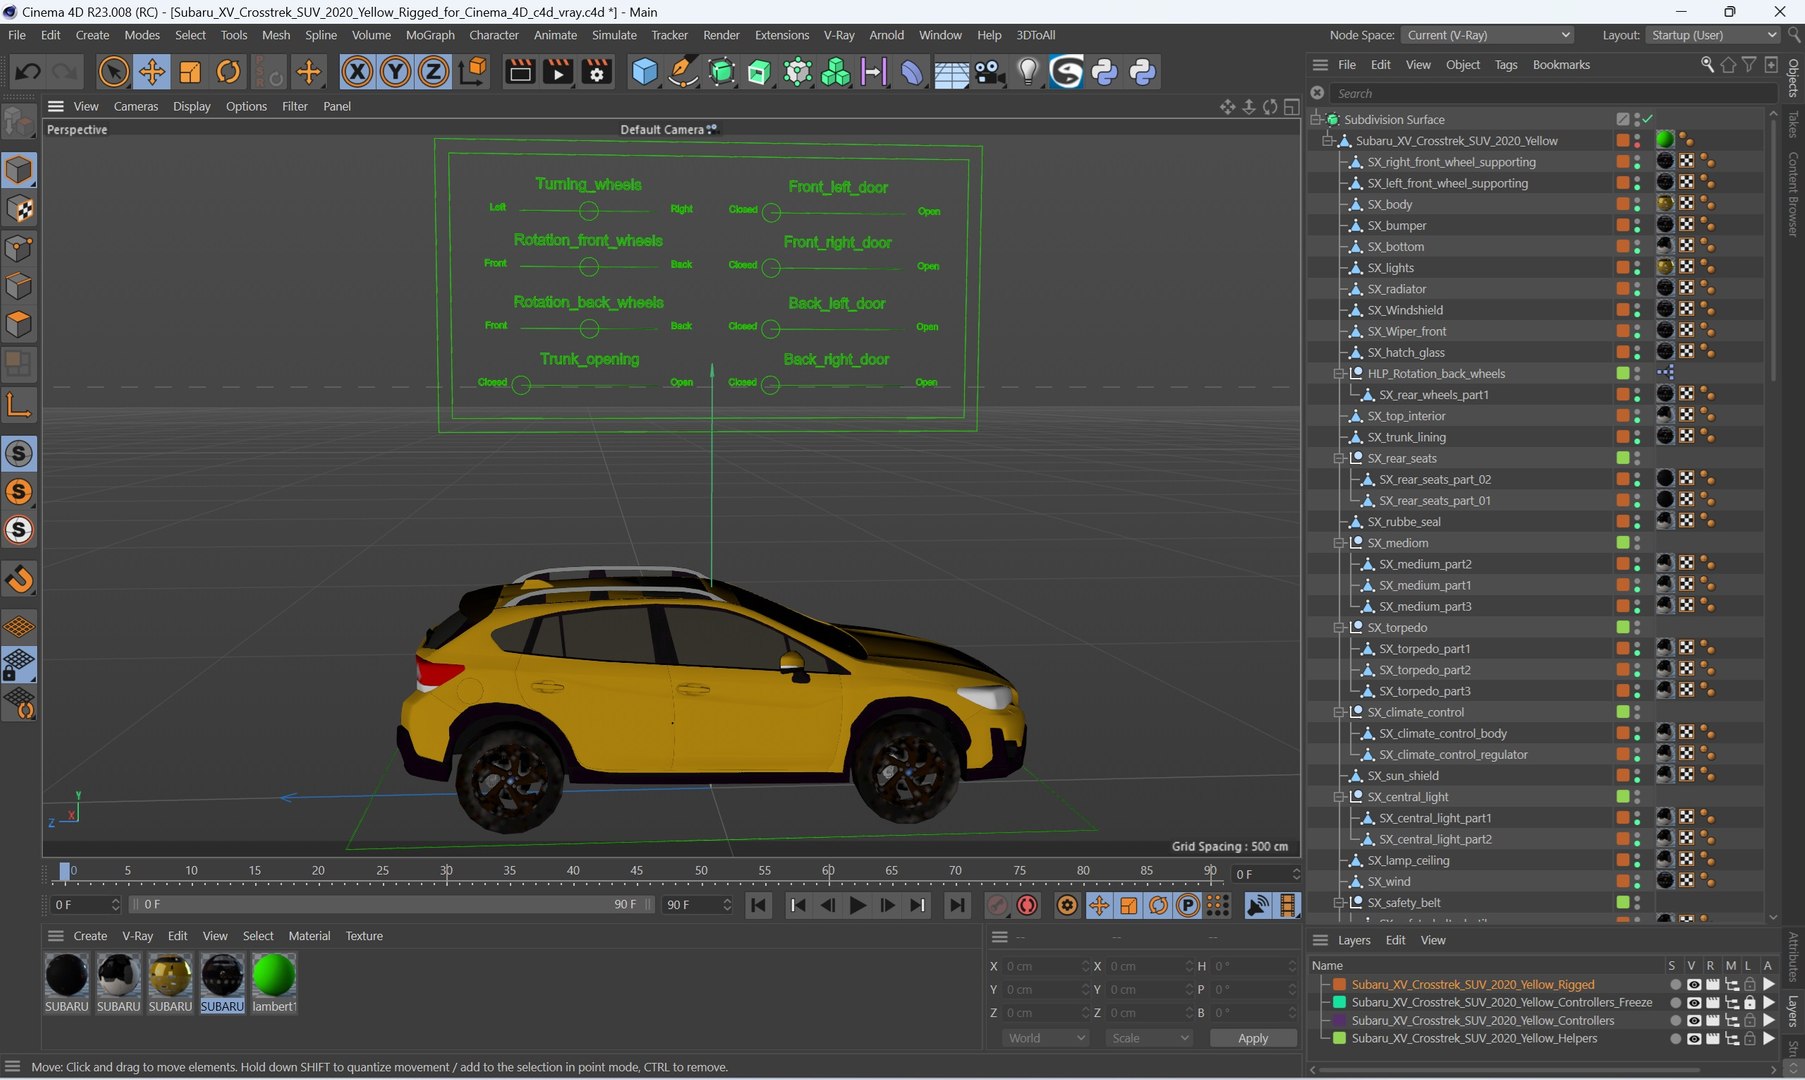Open the Tags menu in Object Manager

tap(1506, 65)
